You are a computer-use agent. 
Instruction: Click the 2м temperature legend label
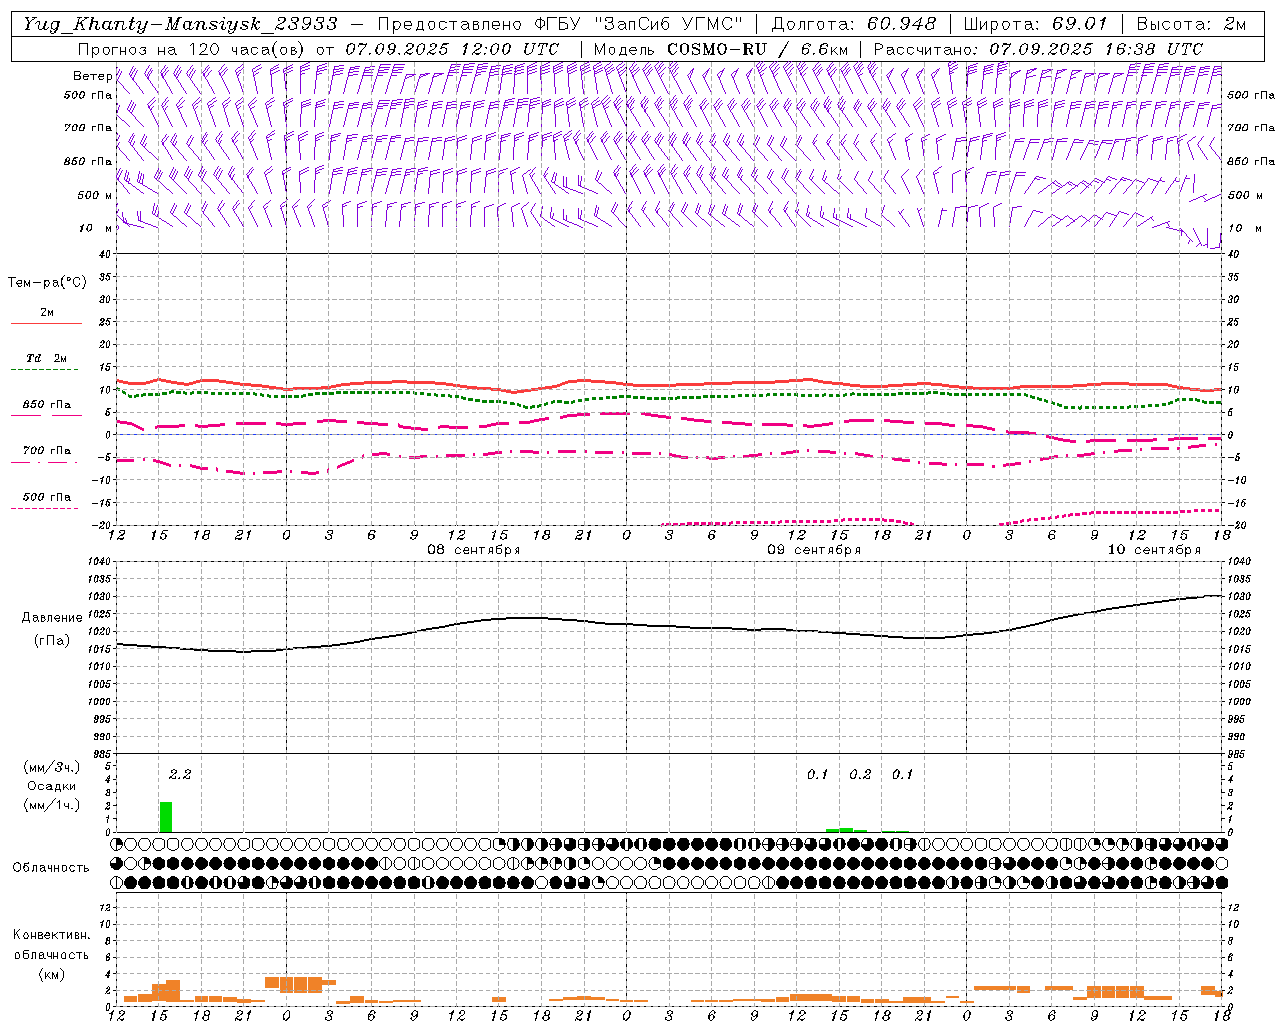pyautogui.click(x=47, y=313)
